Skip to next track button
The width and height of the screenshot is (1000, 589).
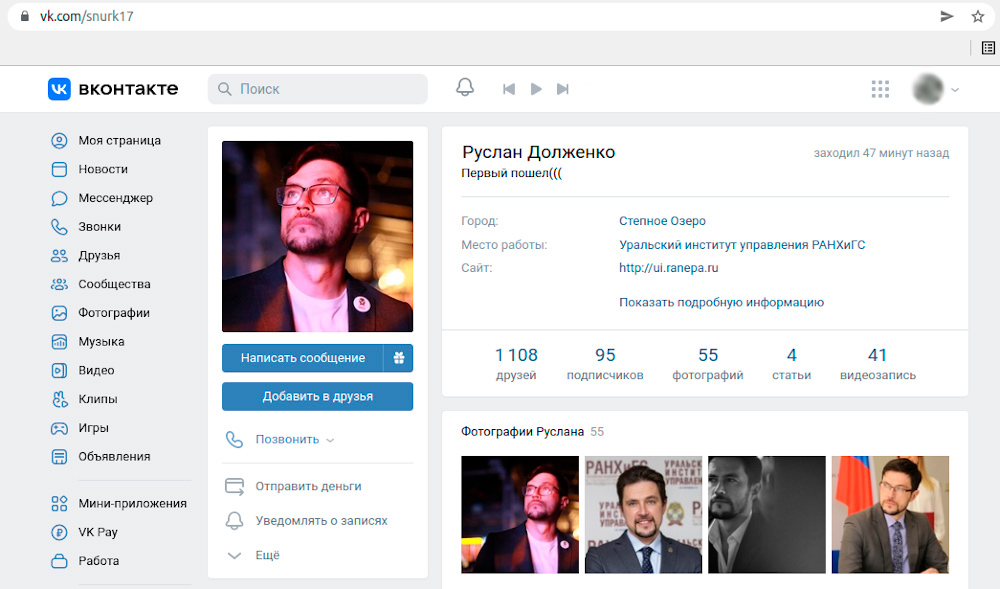coord(563,89)
